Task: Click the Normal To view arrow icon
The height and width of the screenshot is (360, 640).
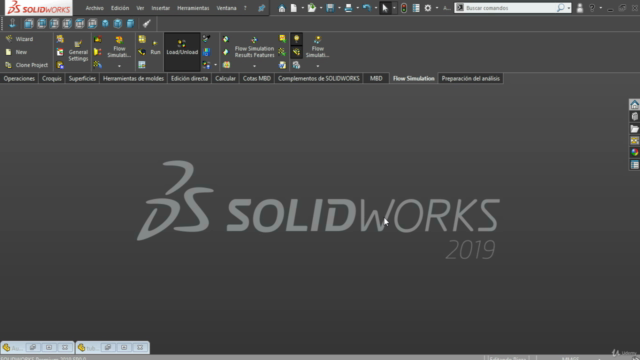Action: (12, 23)
